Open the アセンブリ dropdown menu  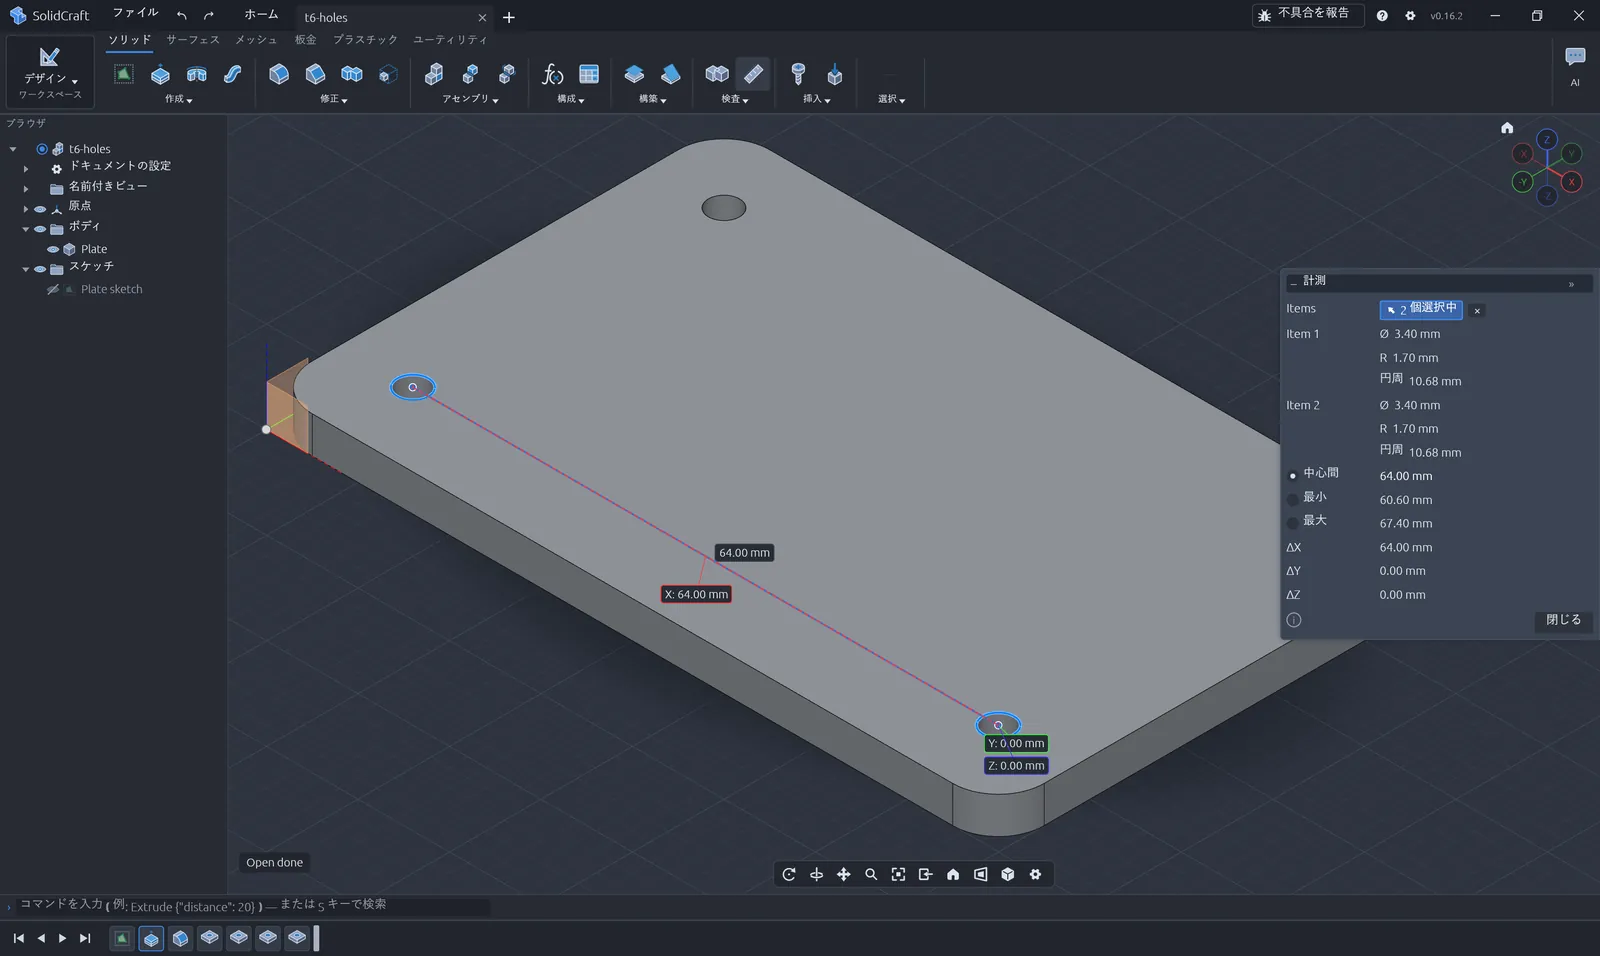[x=470, y=99]
